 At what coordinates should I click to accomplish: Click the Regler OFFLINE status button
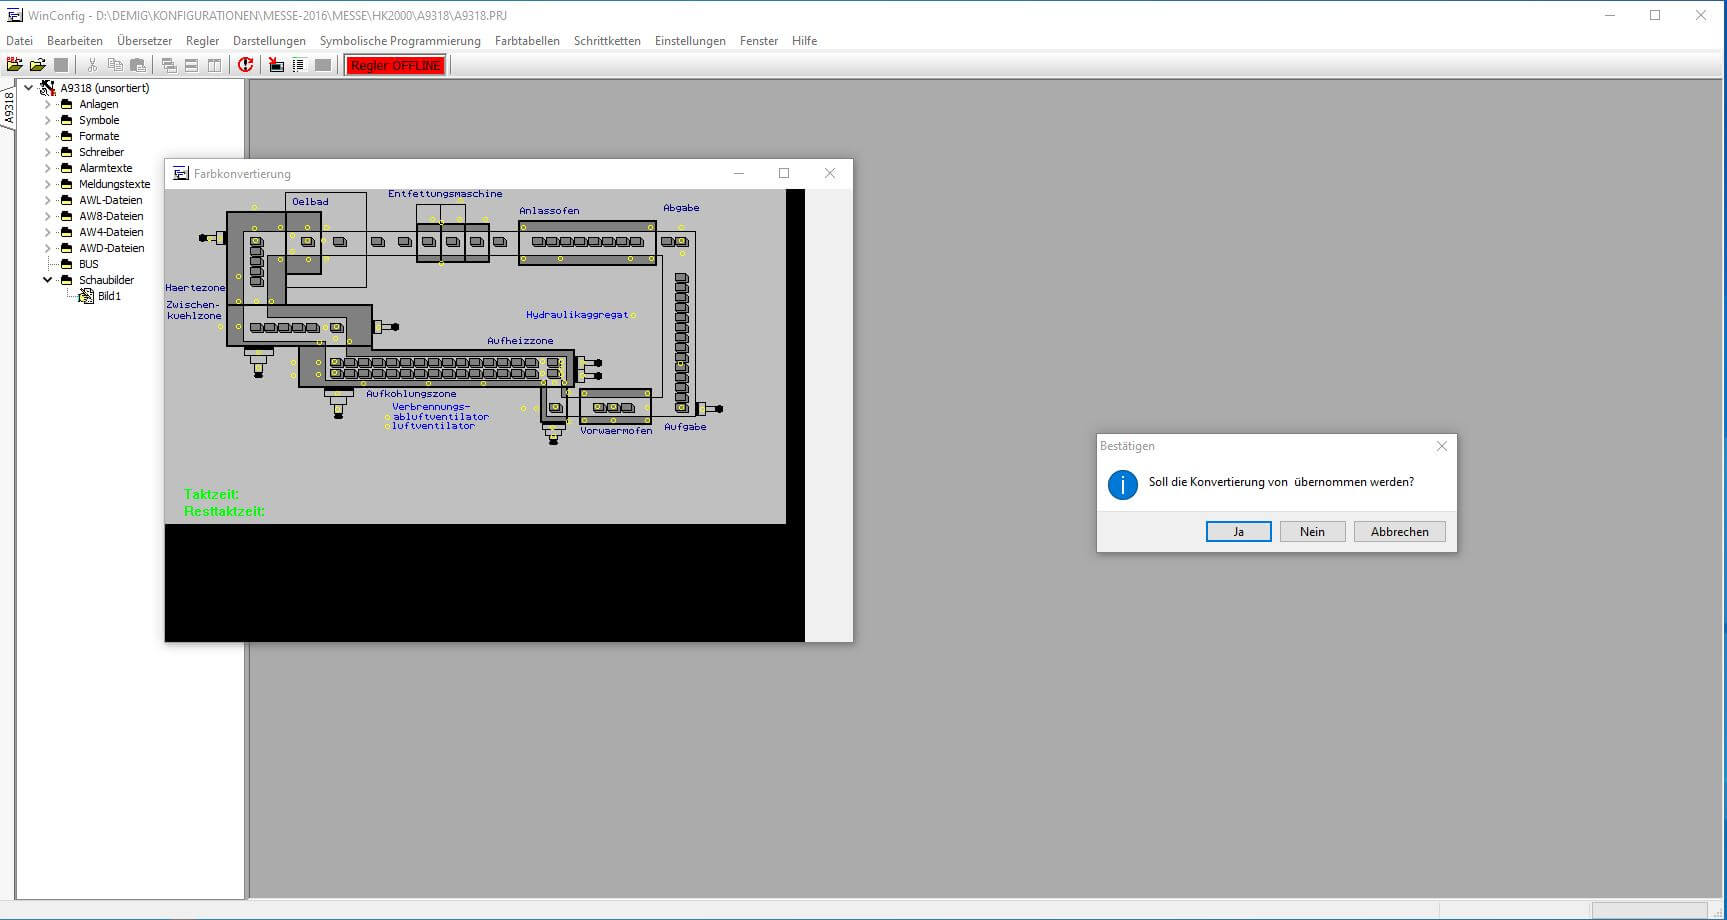tap(396, 65)
